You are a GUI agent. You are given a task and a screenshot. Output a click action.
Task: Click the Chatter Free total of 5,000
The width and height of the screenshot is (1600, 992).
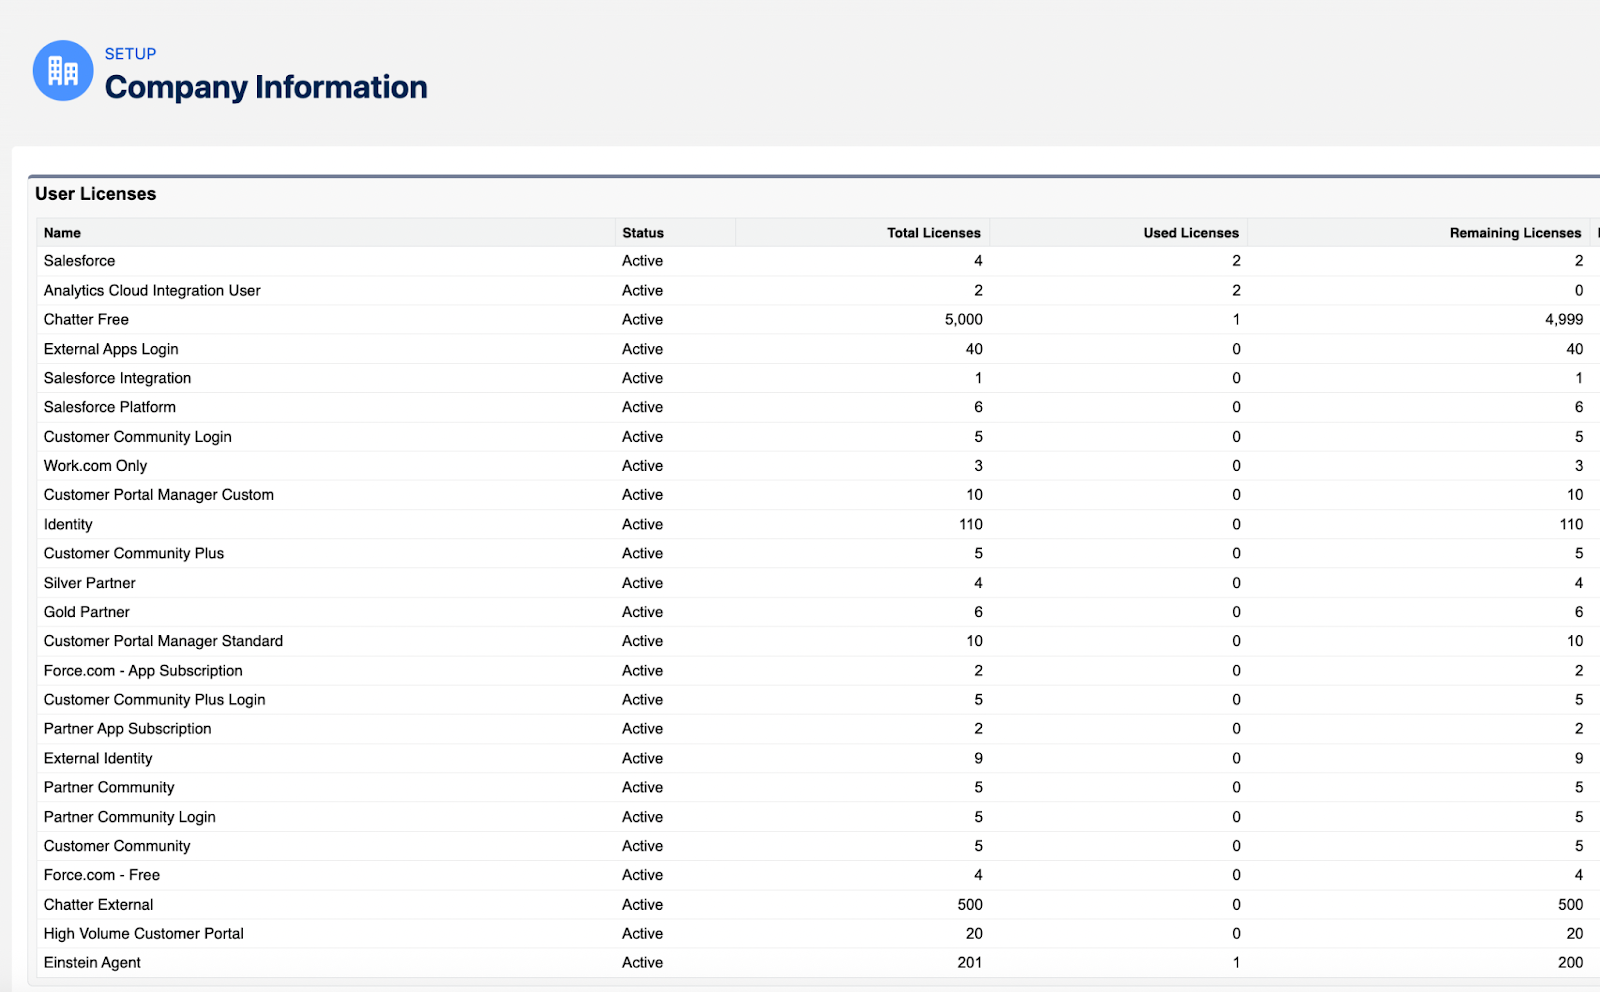tap(963, 320)
